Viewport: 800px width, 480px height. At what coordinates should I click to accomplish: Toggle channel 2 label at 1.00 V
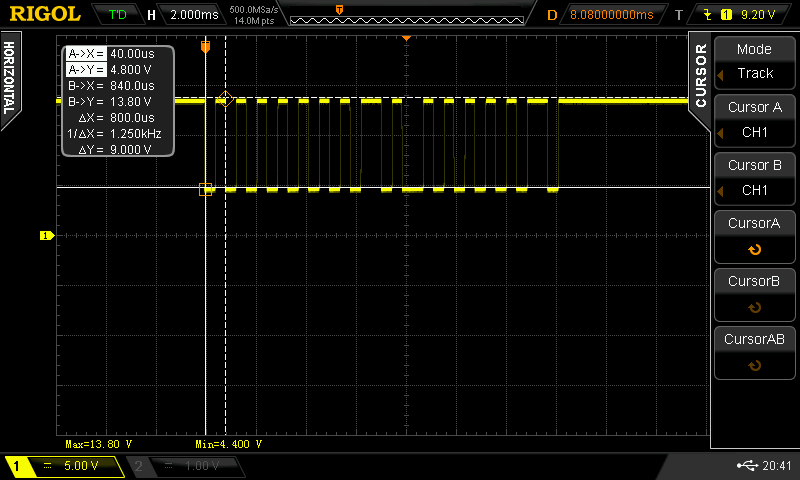[x=185, y=466]
